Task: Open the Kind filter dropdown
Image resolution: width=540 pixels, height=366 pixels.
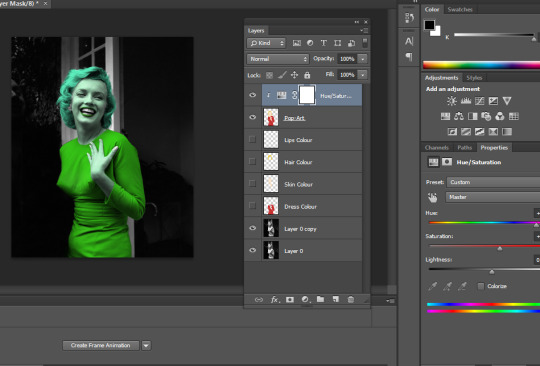Action: click(266, 43)
